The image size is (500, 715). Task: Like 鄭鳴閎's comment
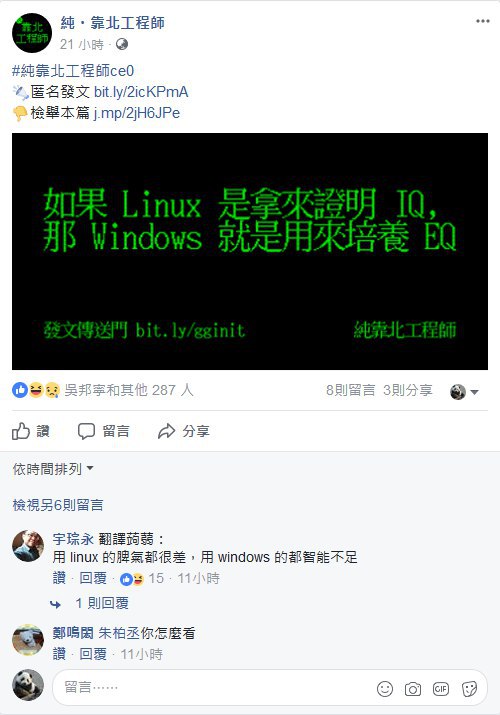tap(59, 654)
